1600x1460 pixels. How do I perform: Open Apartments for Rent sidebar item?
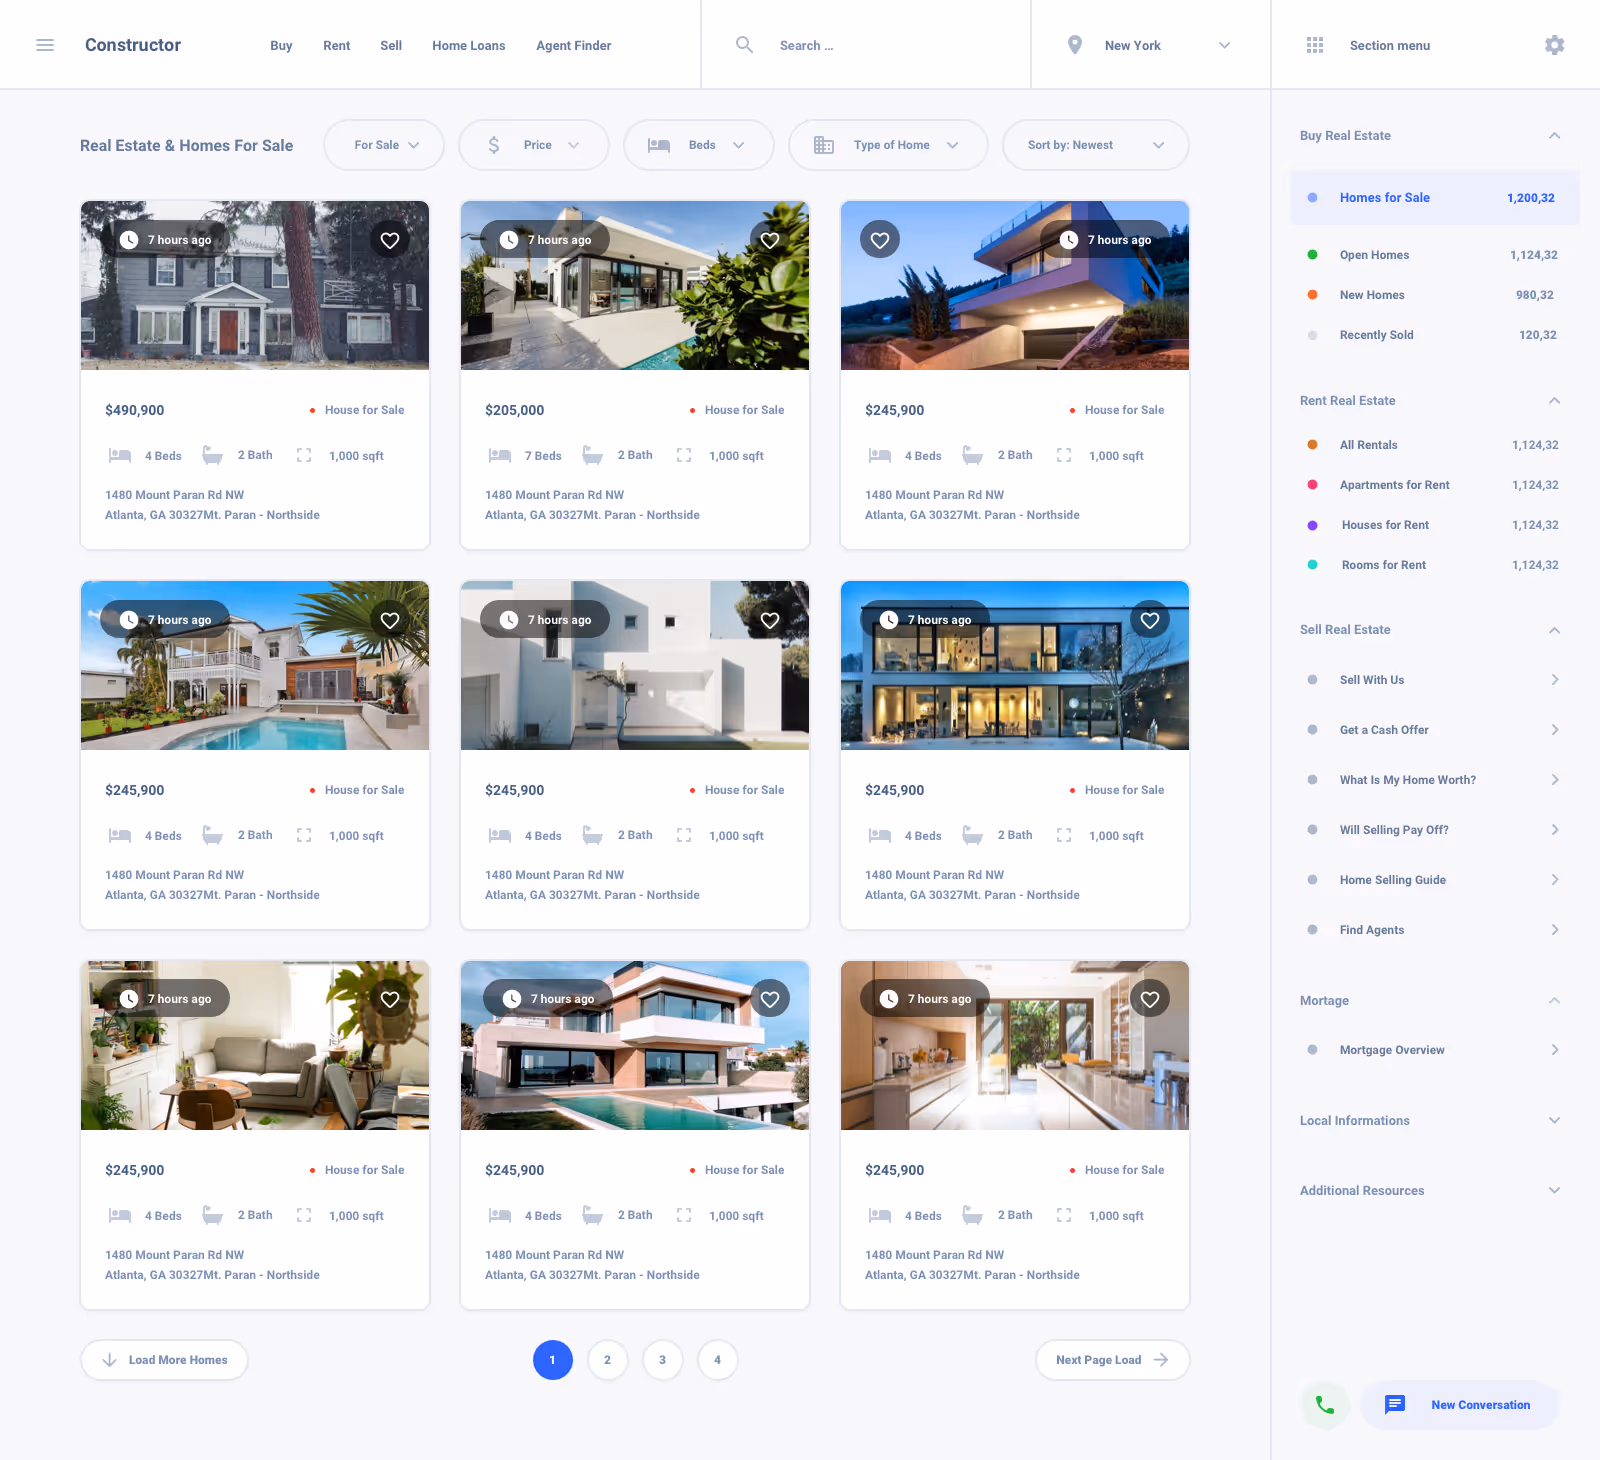pyautogui.click(x=1394, y=485)
